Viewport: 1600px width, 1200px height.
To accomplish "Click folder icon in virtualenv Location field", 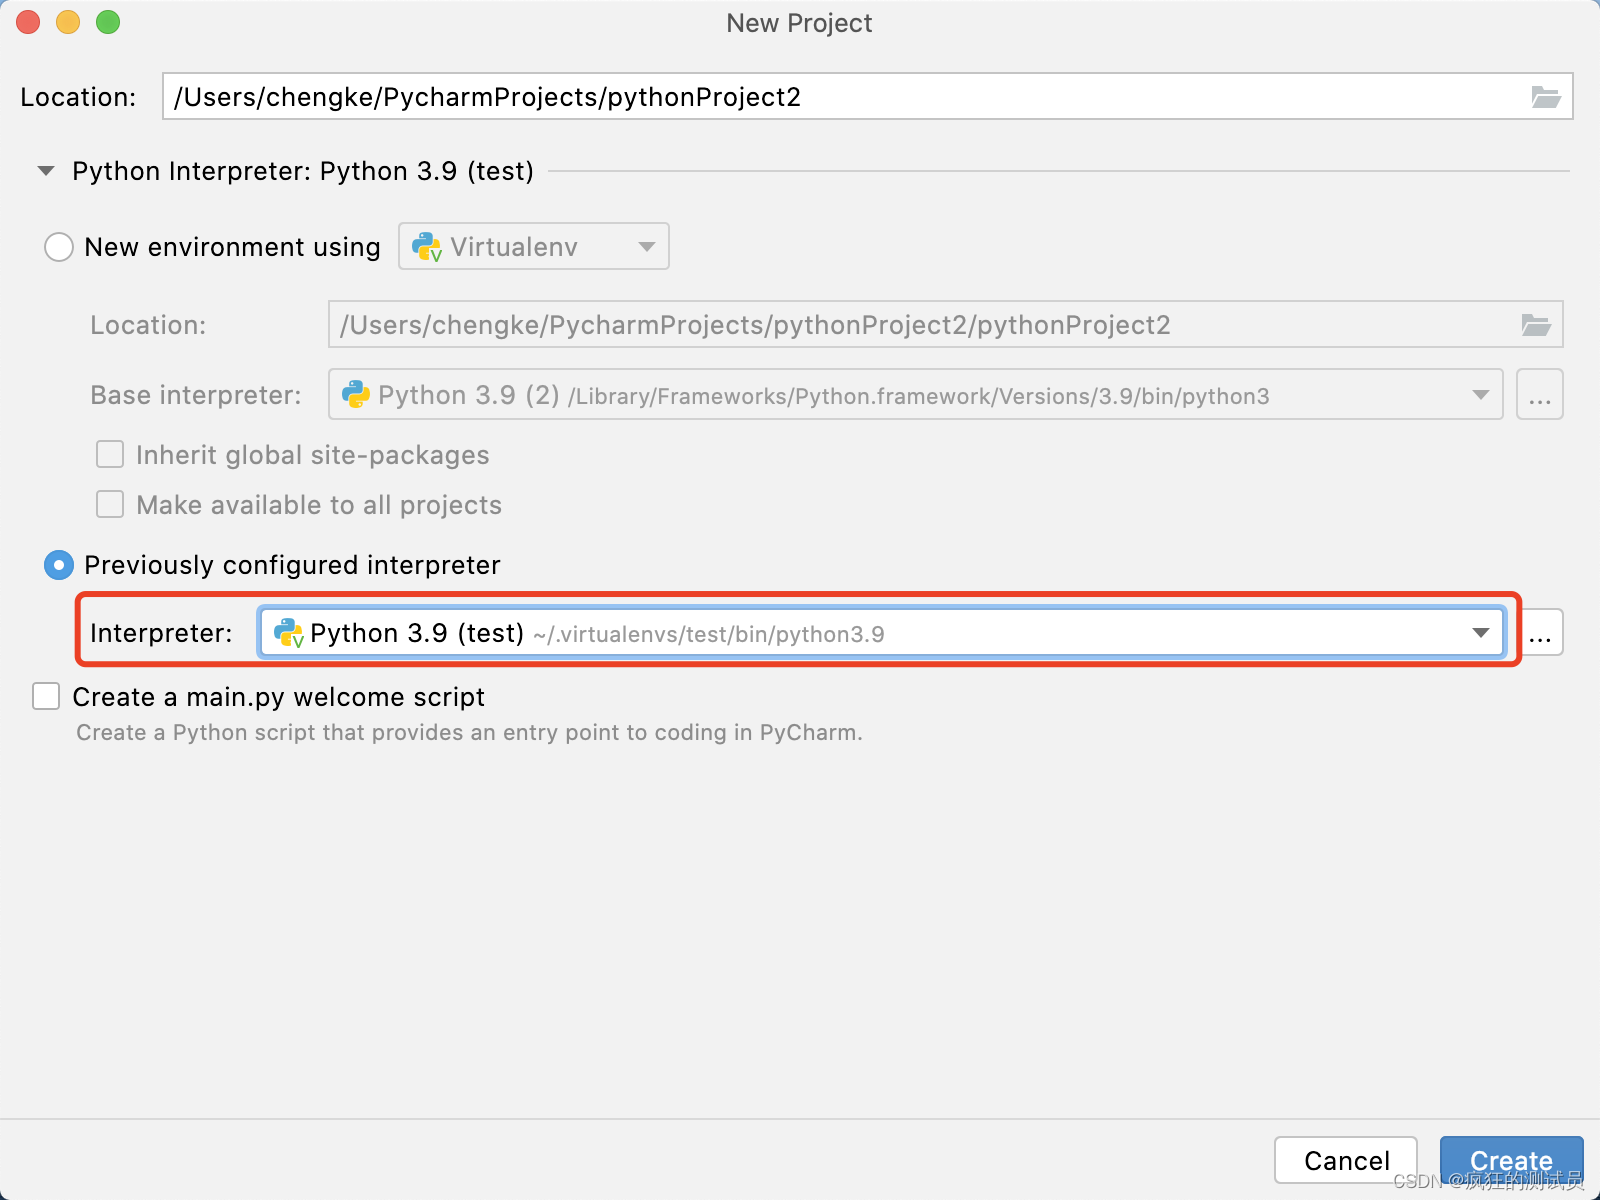I will (x=1536, y=325).
